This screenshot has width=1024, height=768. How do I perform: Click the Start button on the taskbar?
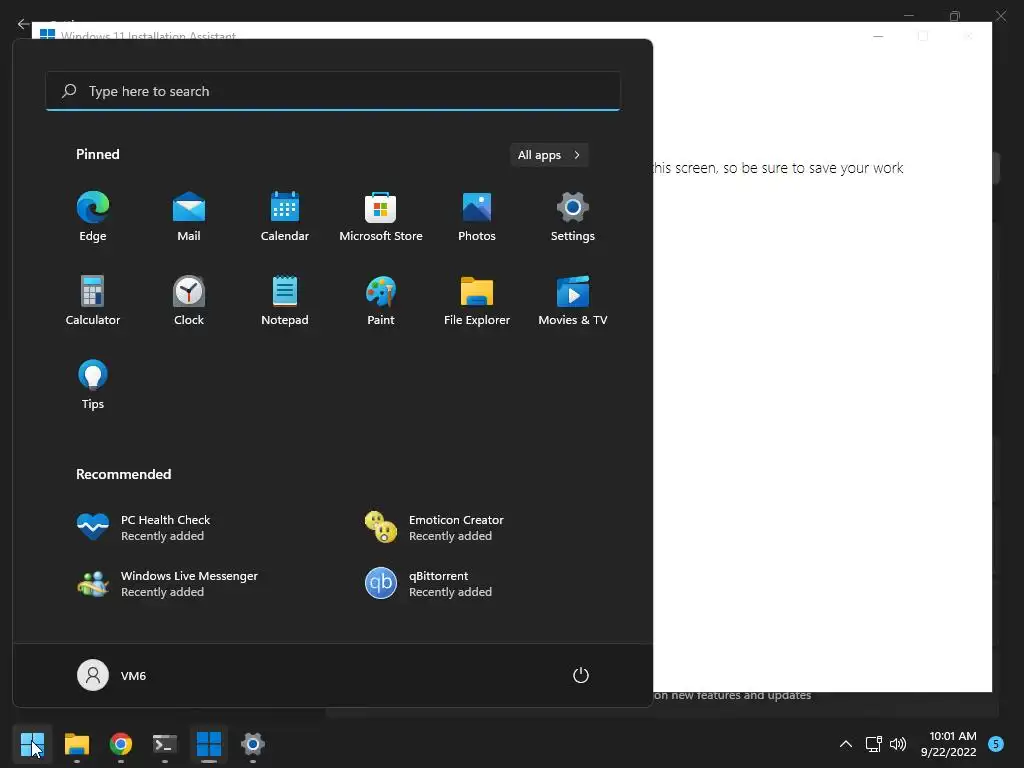click(x=32, y=744)
